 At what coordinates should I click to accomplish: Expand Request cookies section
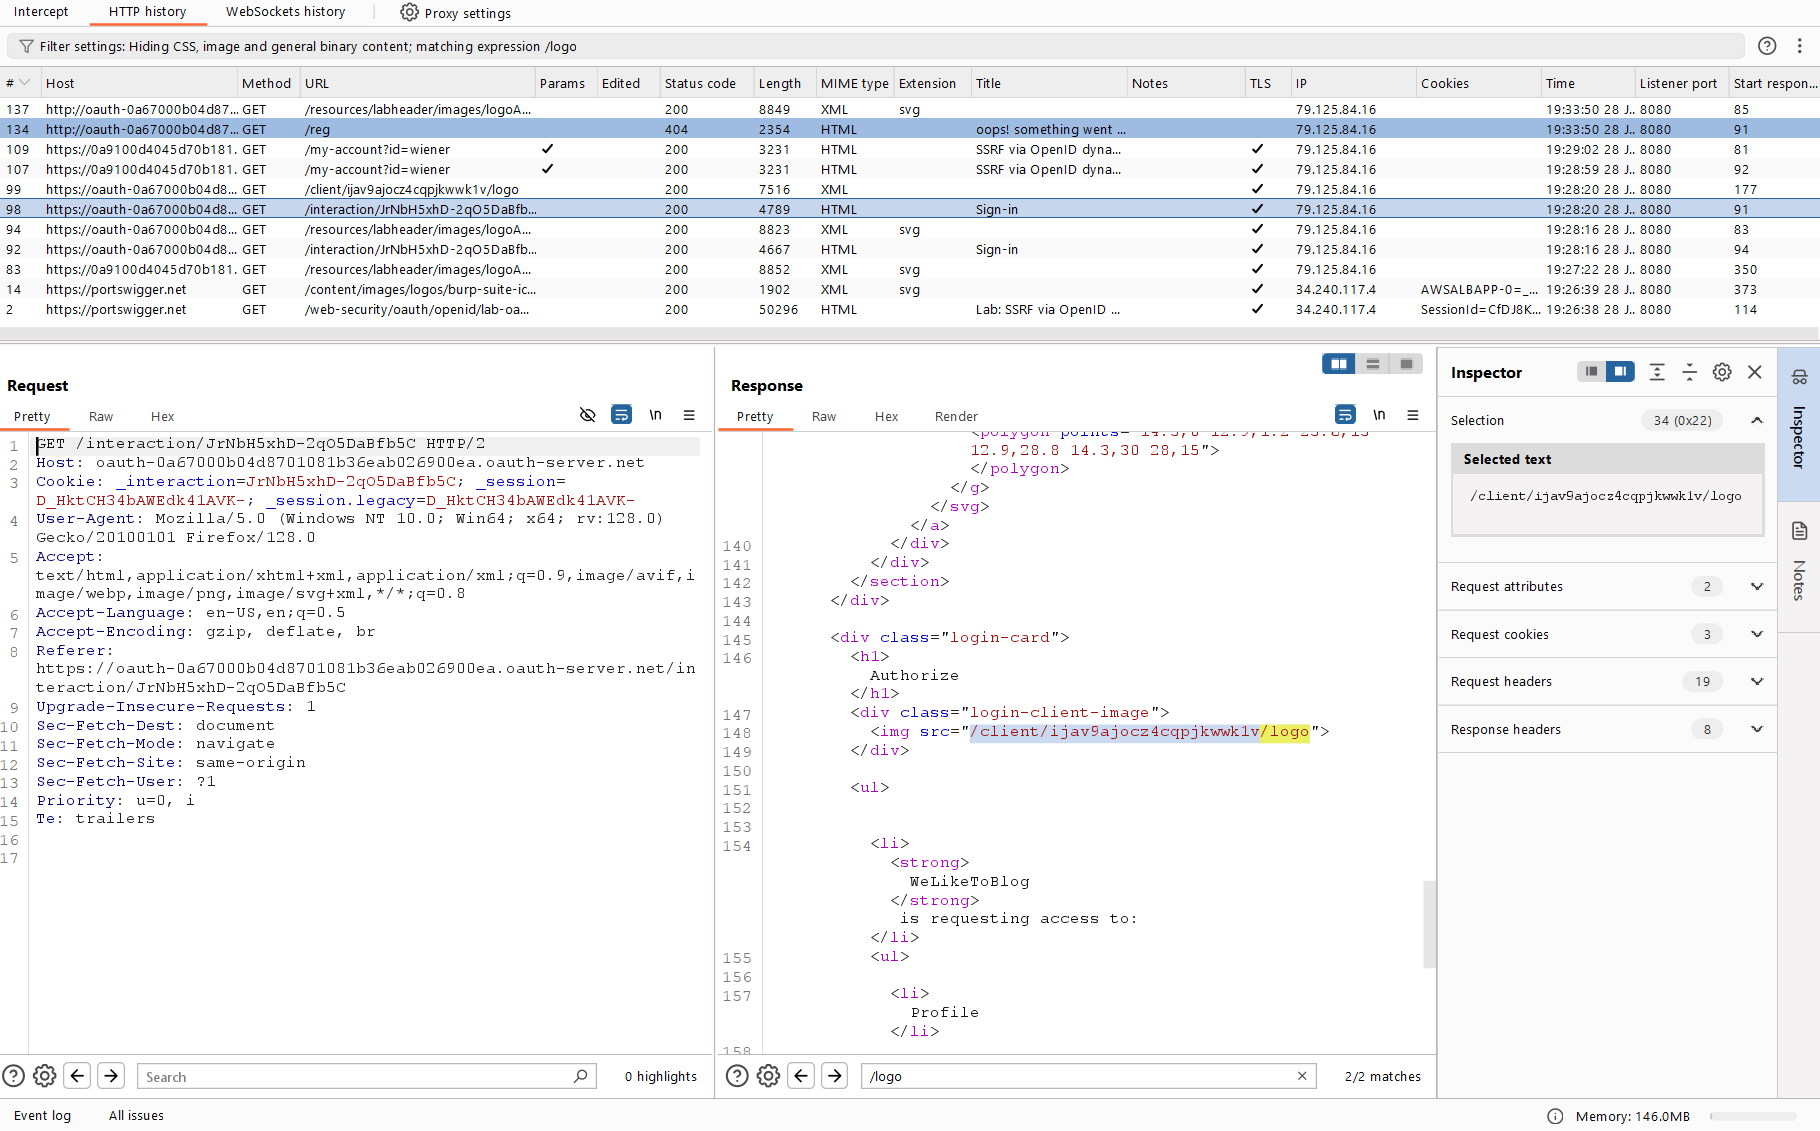(1756, 635)
